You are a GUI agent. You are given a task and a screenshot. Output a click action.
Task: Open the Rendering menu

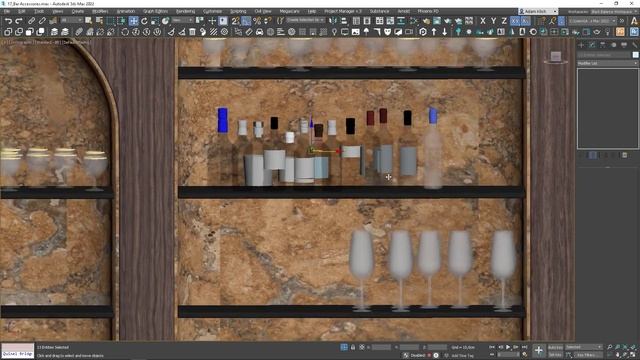point(185,11)
